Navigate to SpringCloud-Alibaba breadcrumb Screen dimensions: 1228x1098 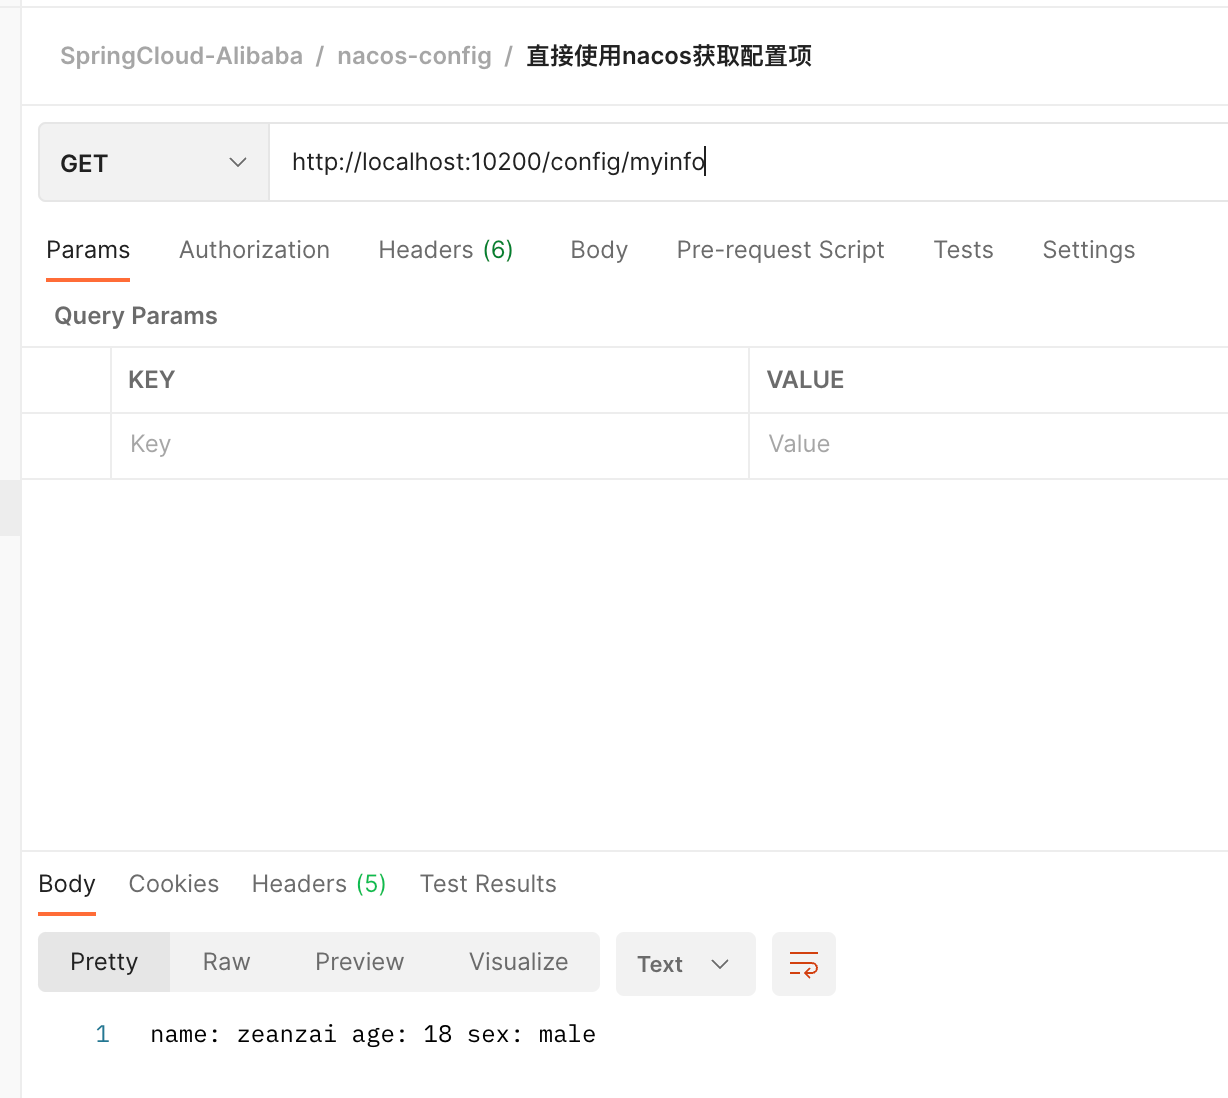(x=181, y=56)
